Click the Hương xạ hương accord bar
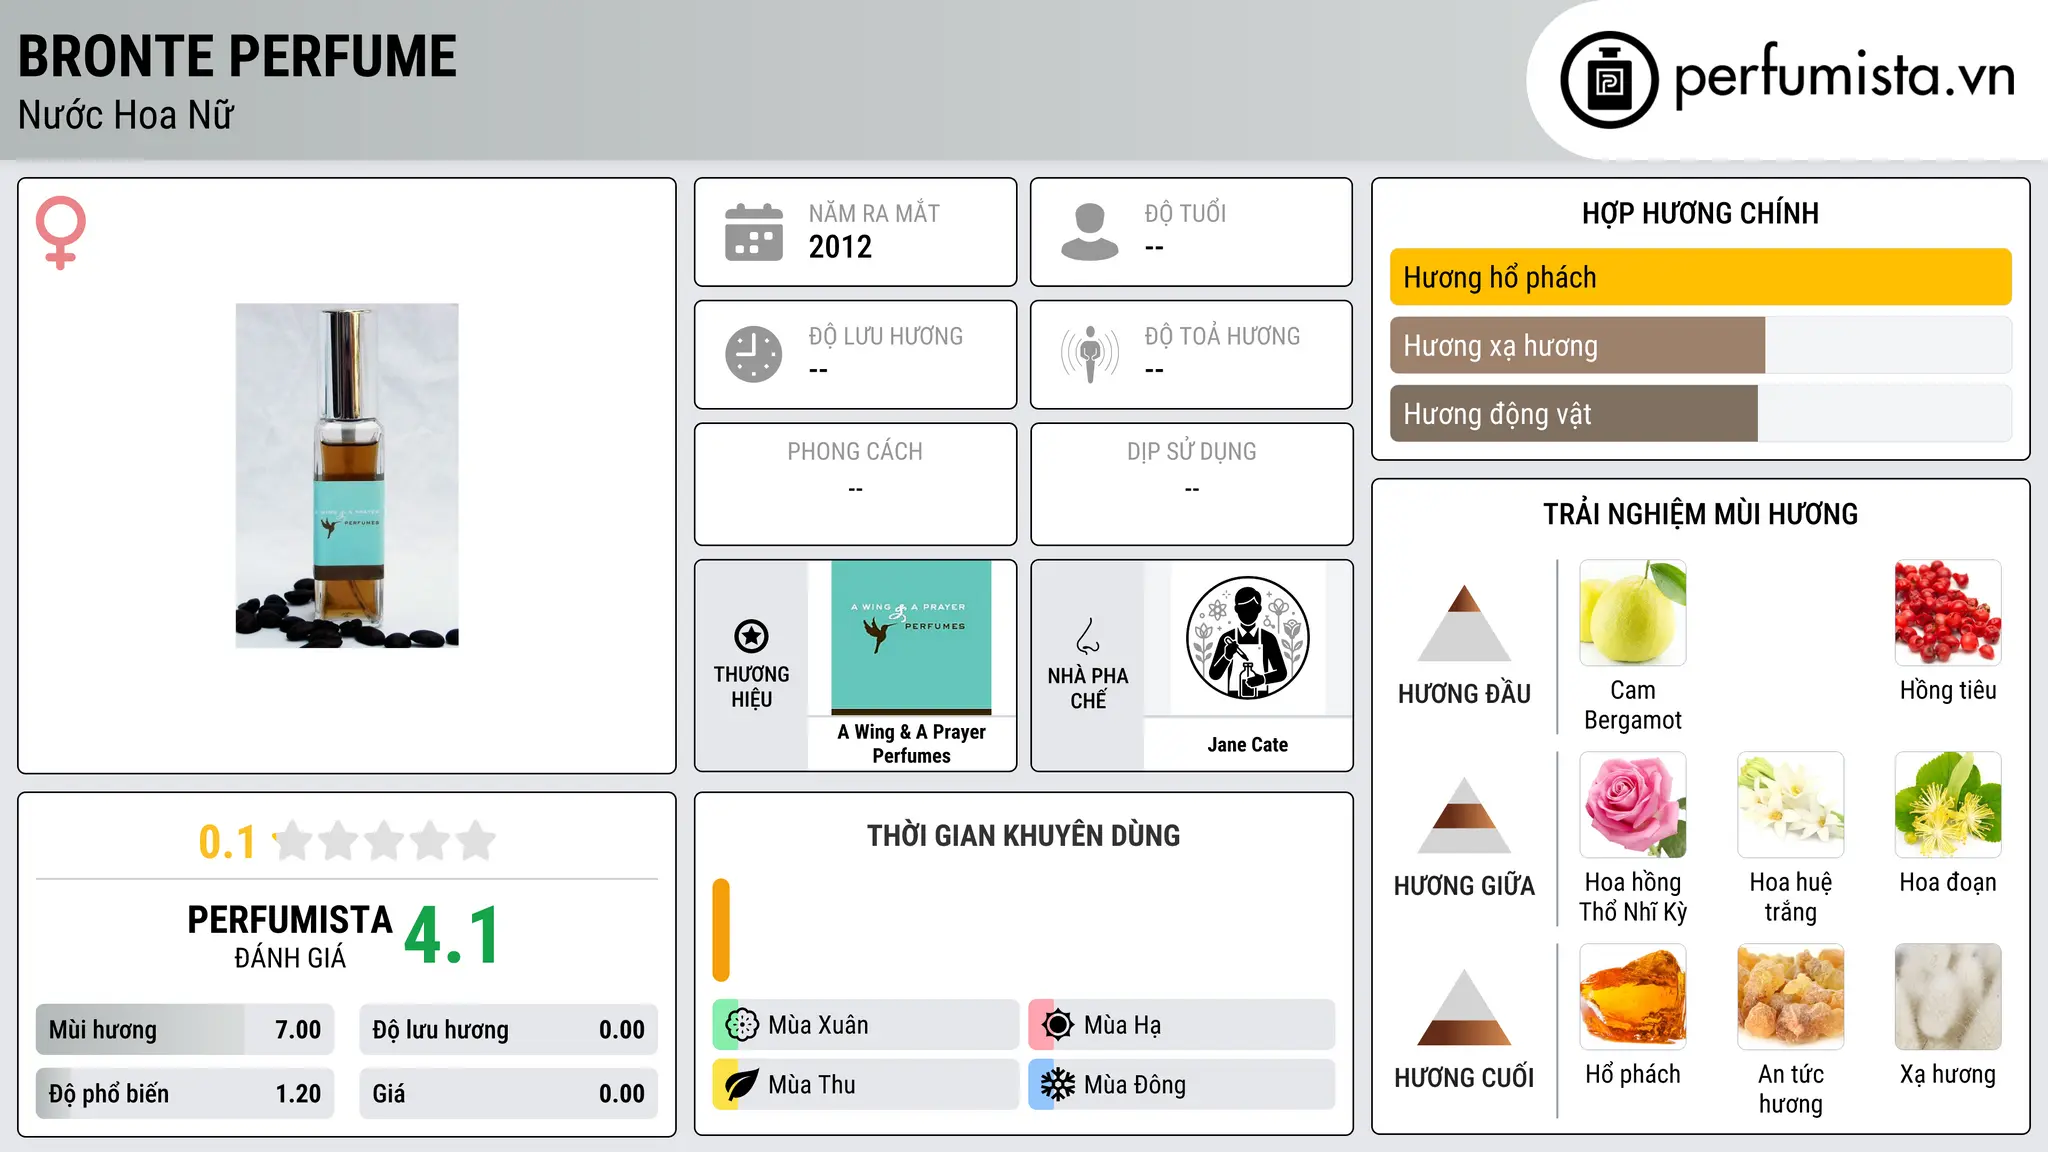 pos(1700,345)
